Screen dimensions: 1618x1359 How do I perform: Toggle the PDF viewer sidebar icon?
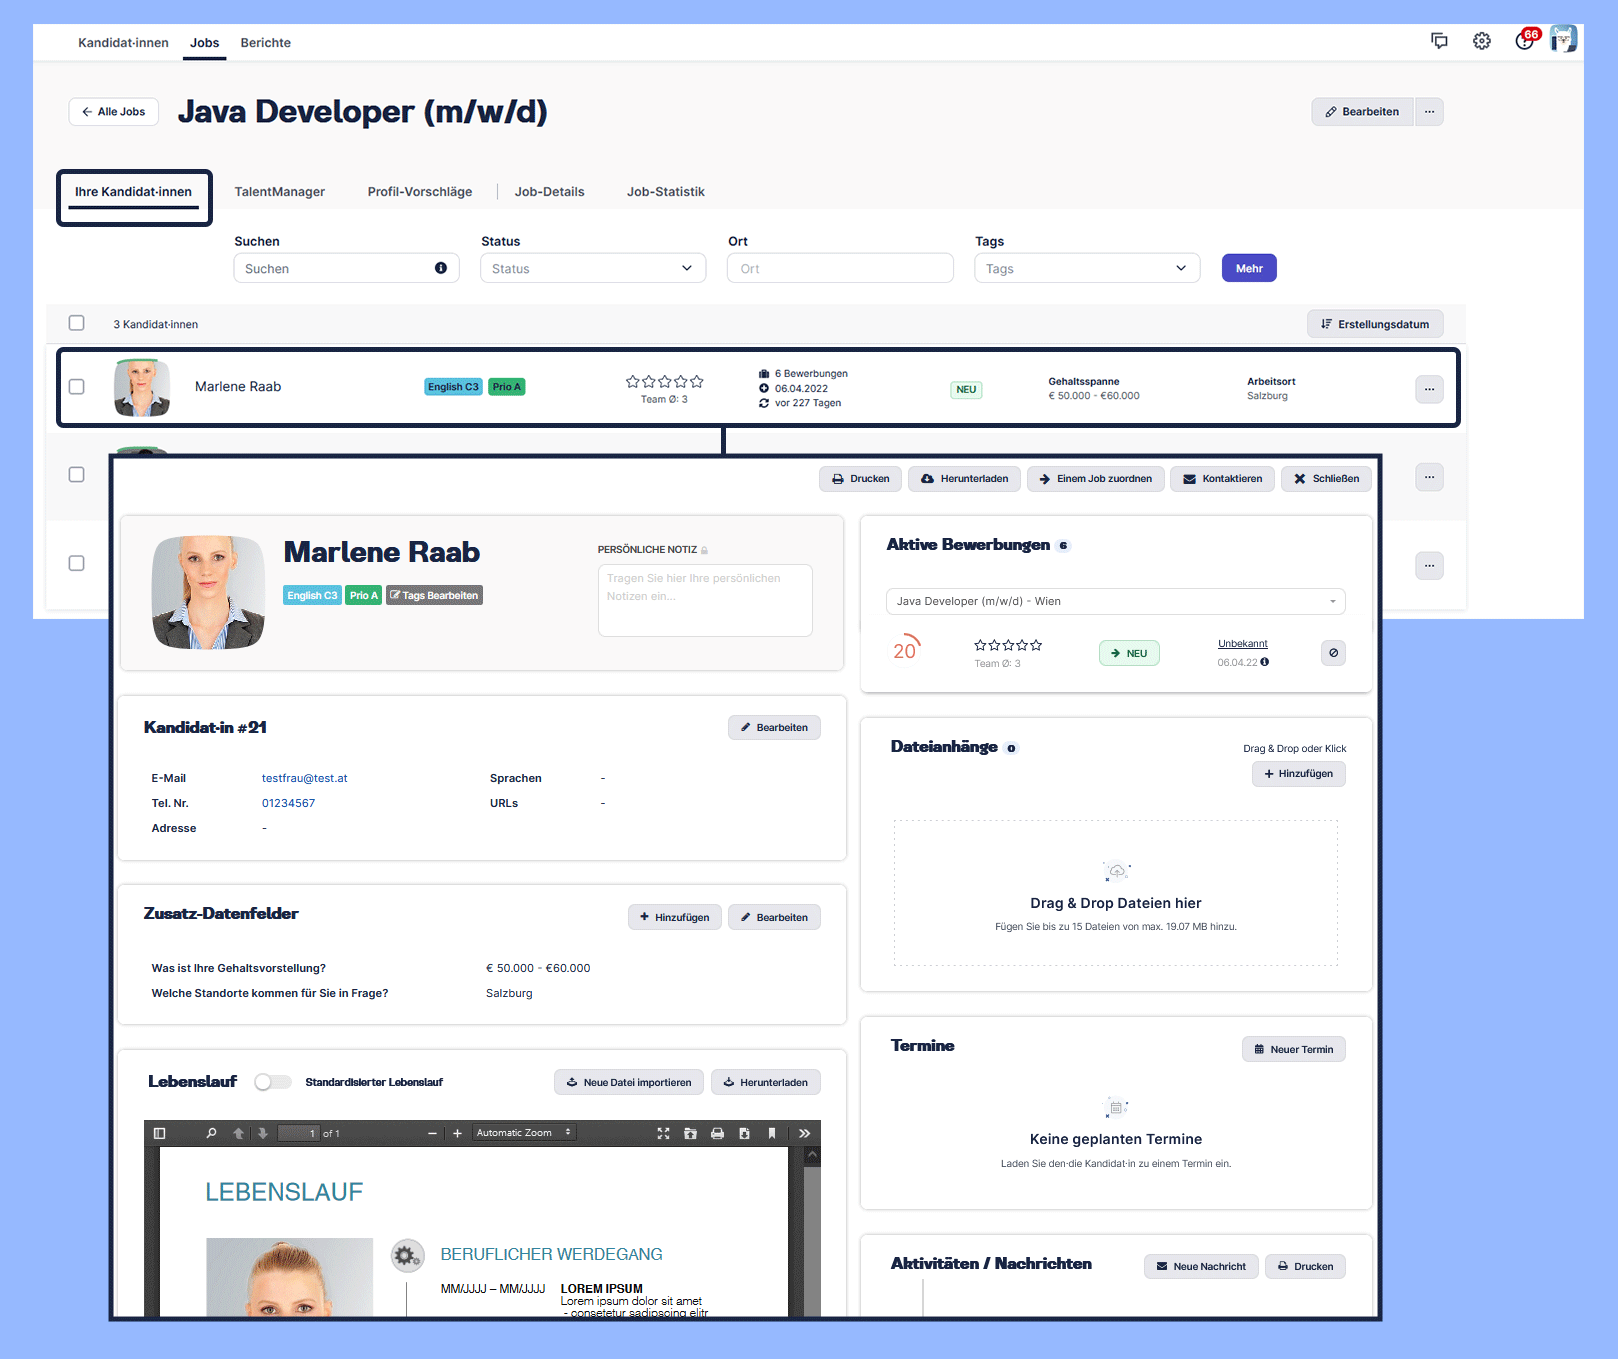click(159, 1133)
